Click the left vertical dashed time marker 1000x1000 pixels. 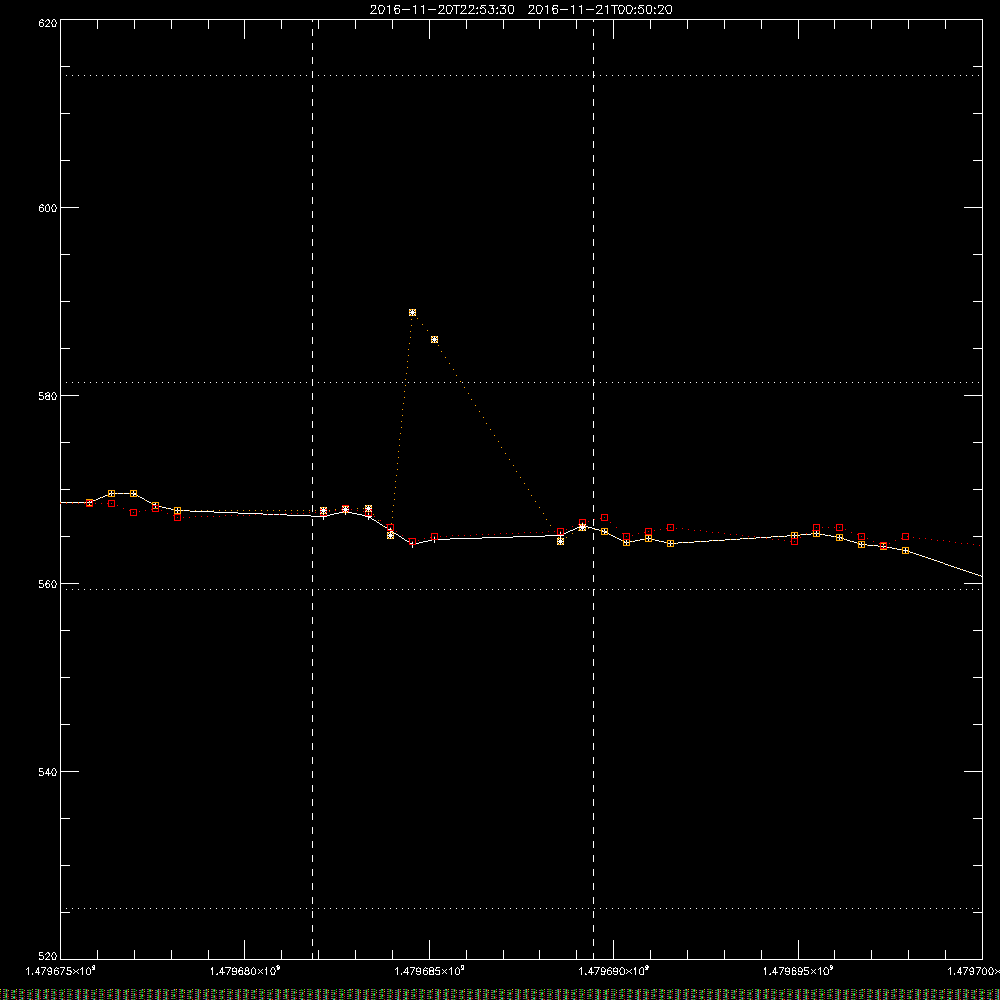(312, 488)
